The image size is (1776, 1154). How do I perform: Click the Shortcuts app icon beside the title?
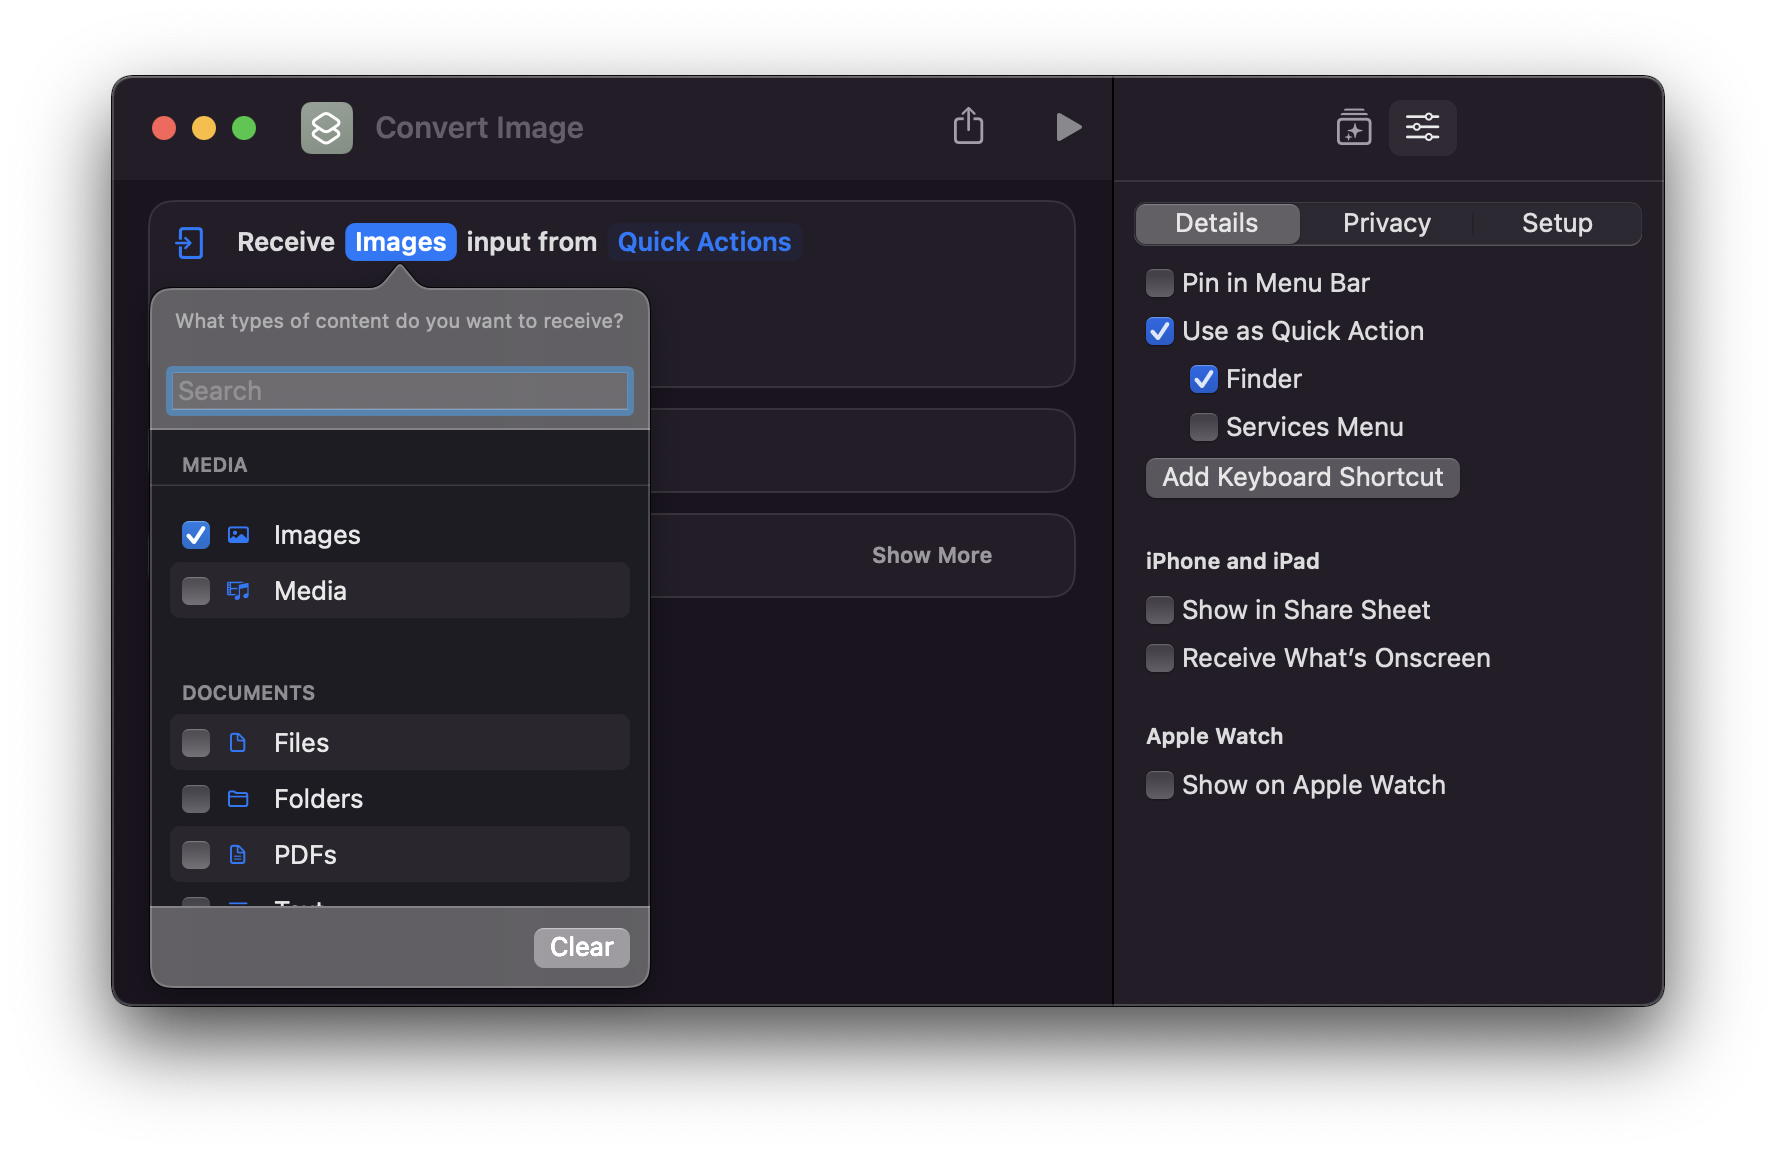(327, 128)
